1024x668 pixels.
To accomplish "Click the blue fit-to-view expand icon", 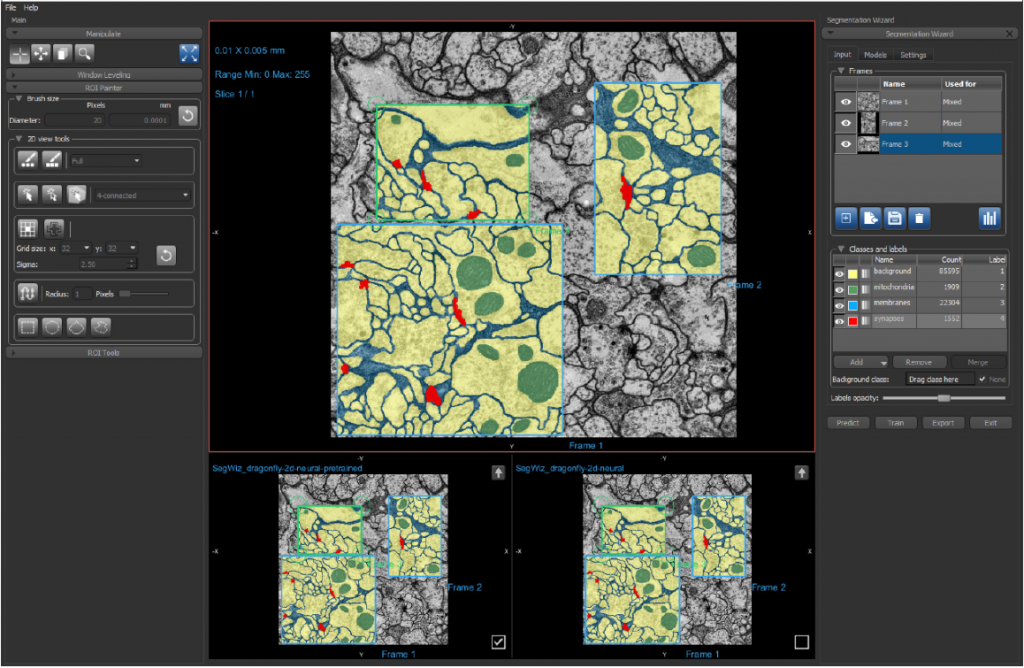I will (189, 54).
